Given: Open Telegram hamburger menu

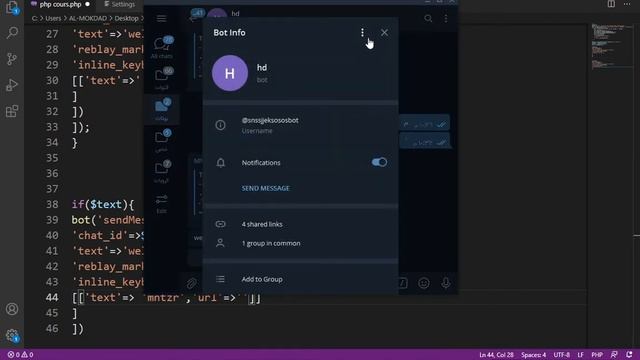Looking at the screenshot, I should [x=162, y=19].
